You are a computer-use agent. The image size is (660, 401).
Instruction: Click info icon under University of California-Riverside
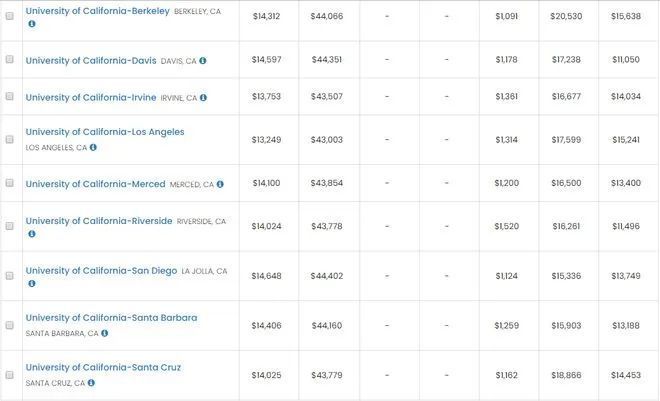[32, 234]
